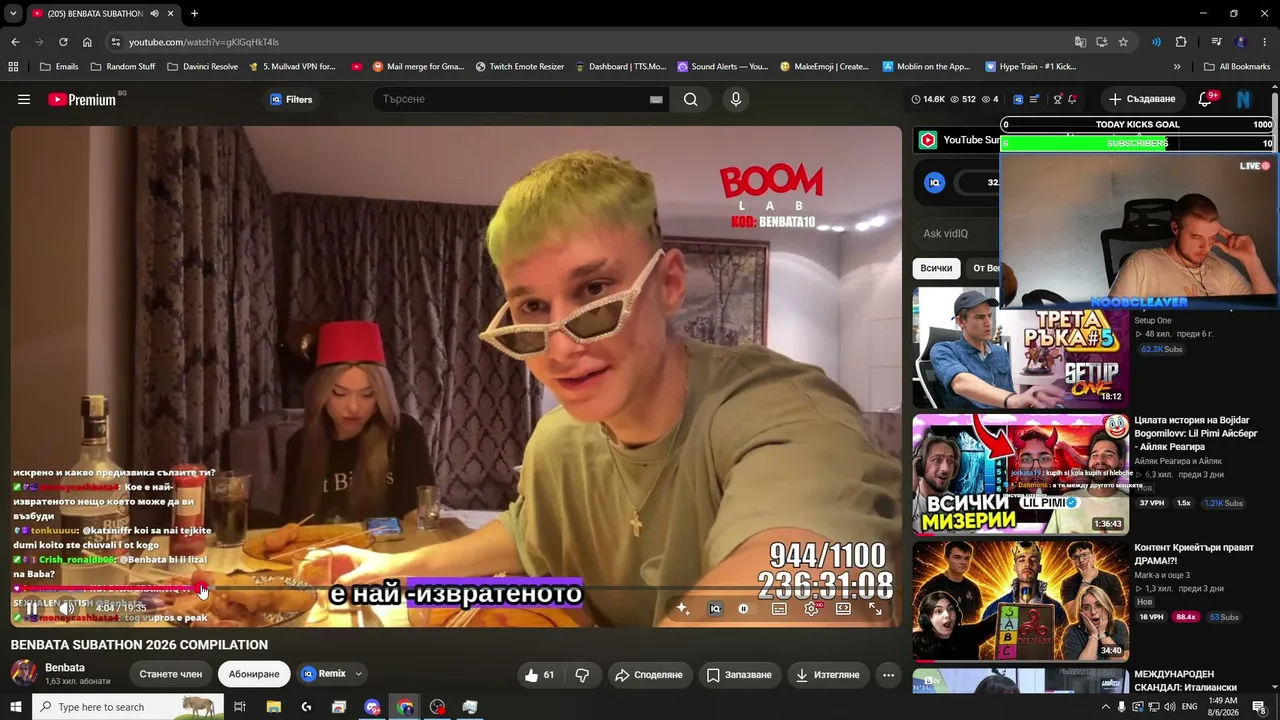This screenshot has width=1280, height=720.
Task: Click the 'Абониране' subscribe button
Action: [254, 674]
